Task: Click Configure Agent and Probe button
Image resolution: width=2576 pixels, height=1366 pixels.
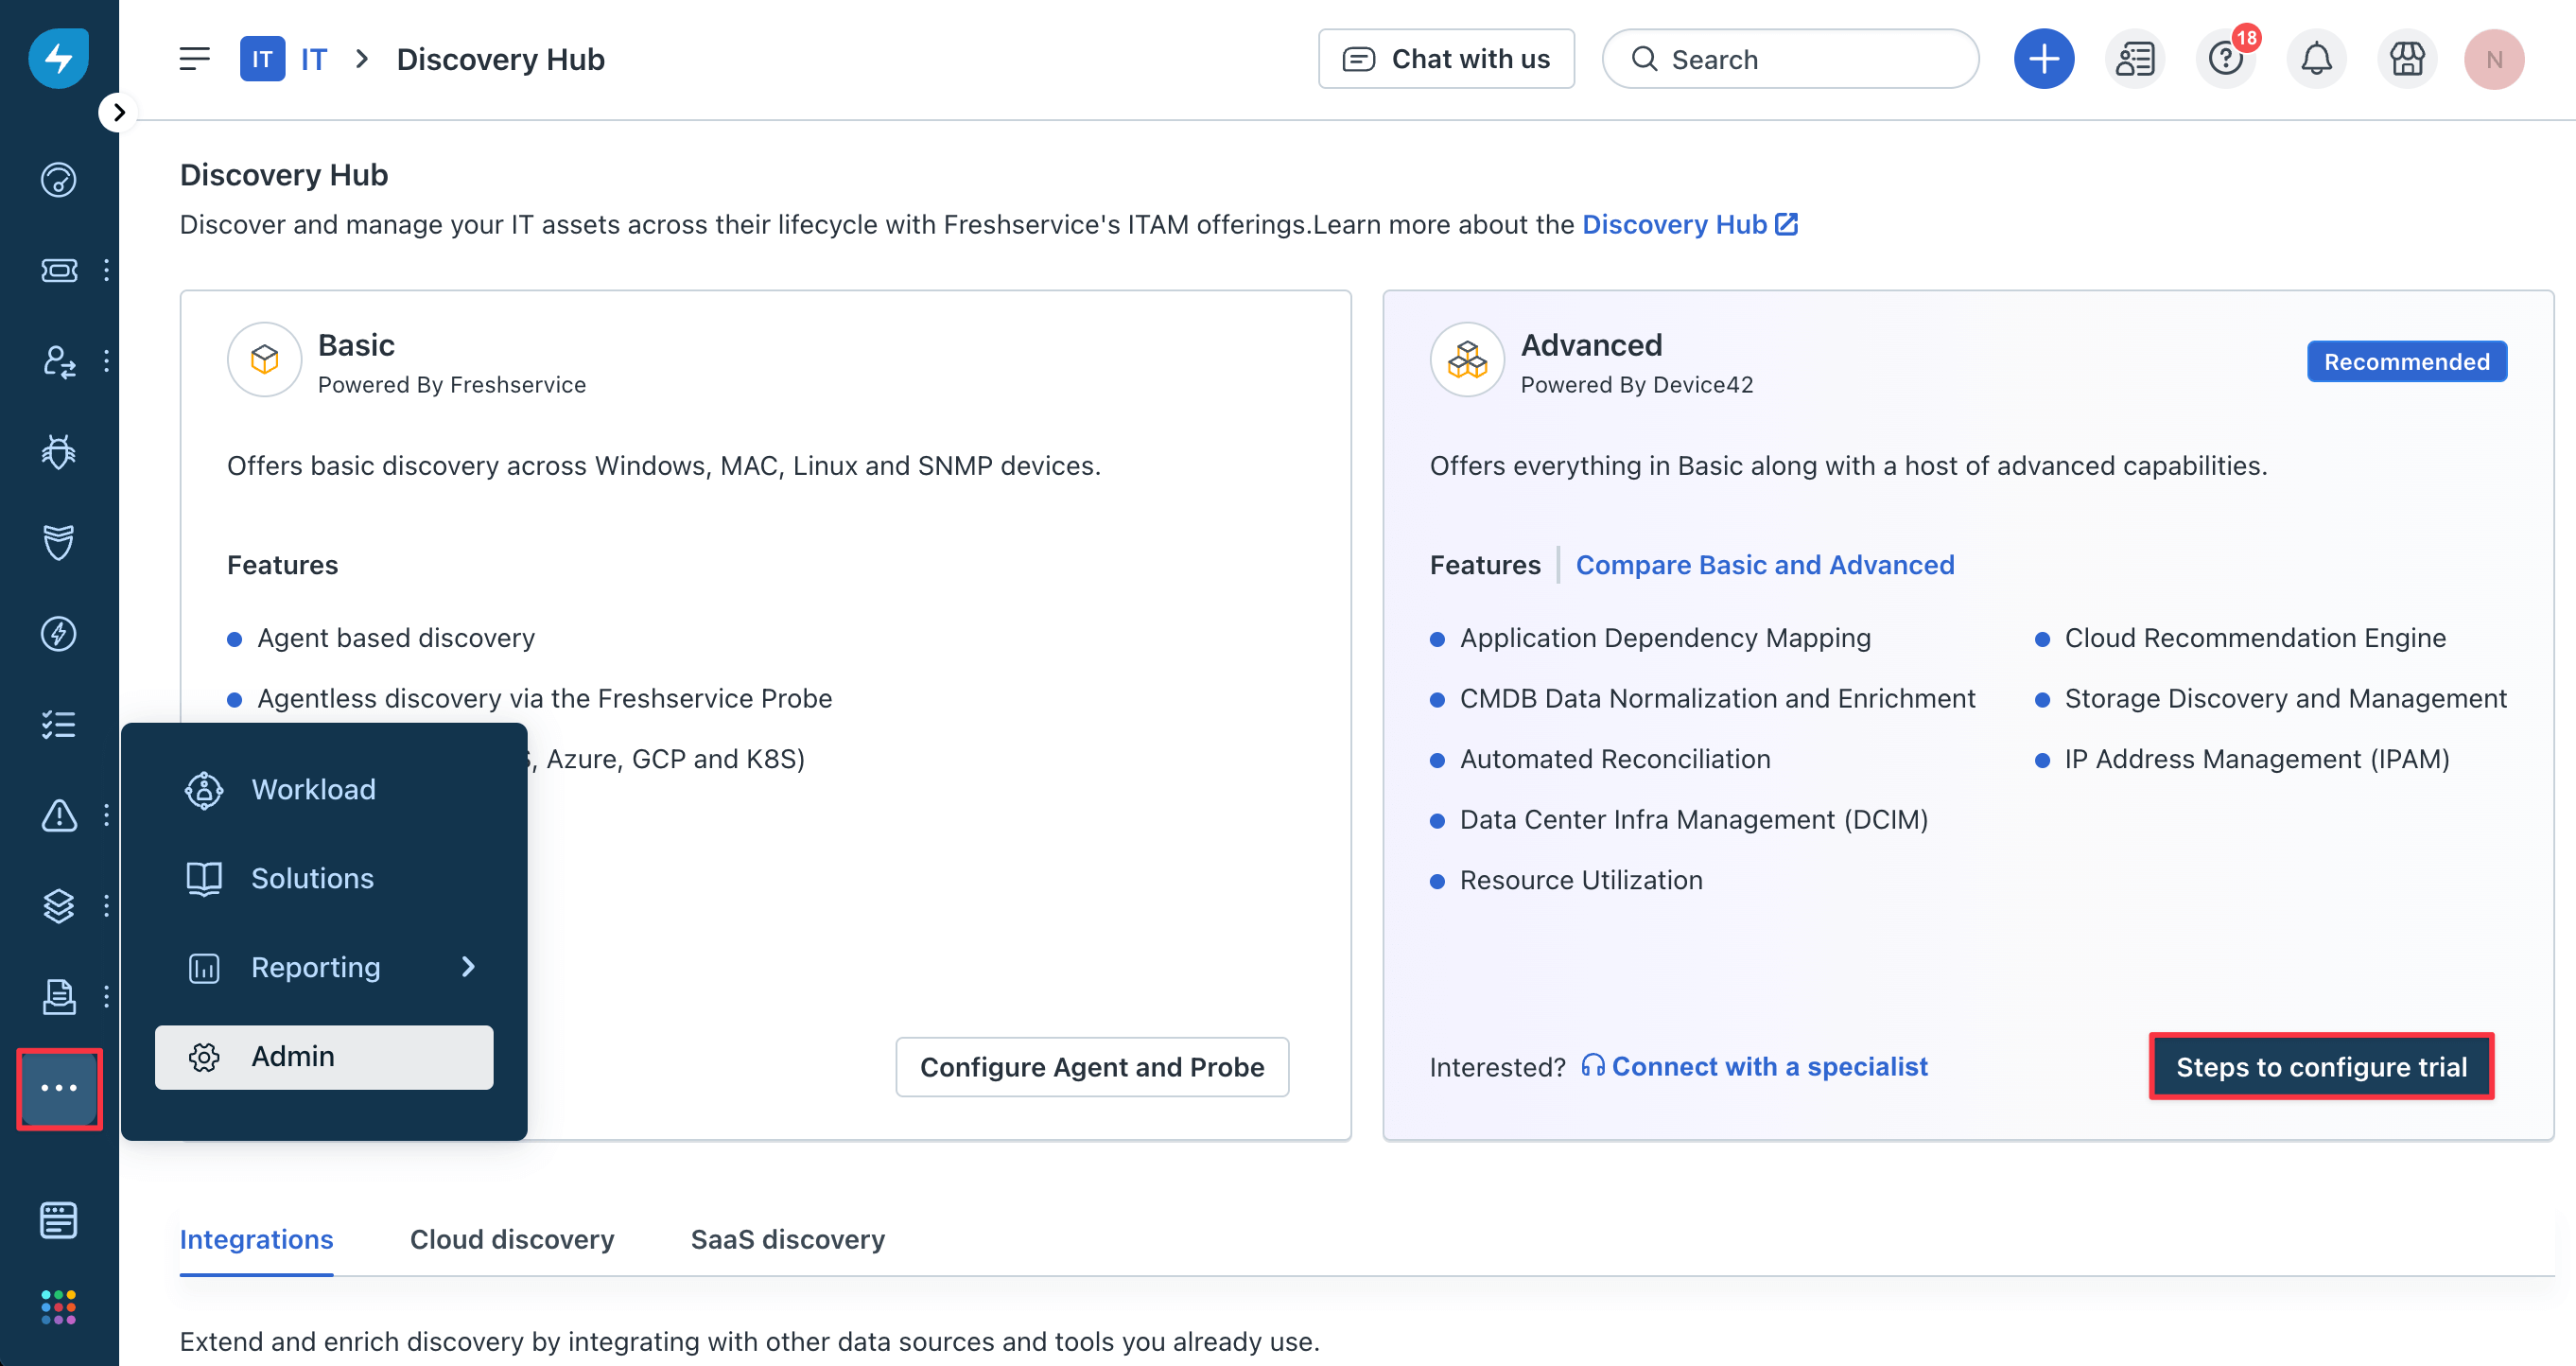Action: (1091, 1067)
